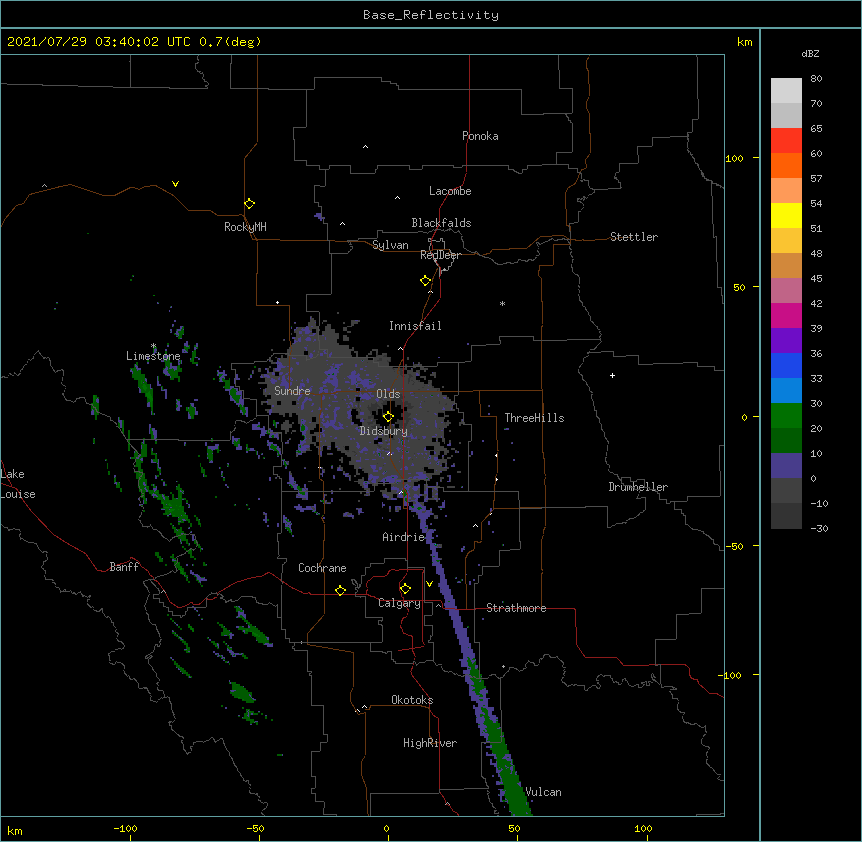Screen dimensions: 862x842
Task: Click the white asterisk marker above Limestone
Action: pyautogui.click(x=153, y=346)
